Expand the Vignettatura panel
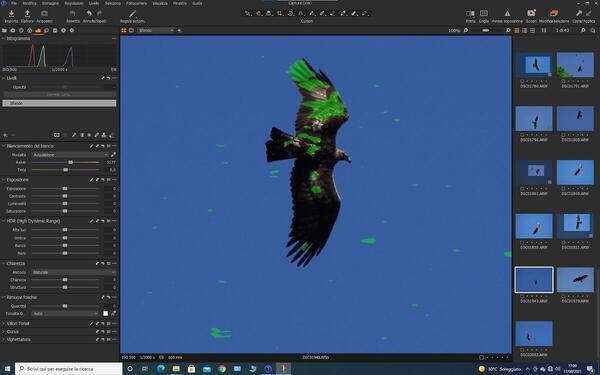The height and width of the screenshot is (375, 600). point(3,340)
